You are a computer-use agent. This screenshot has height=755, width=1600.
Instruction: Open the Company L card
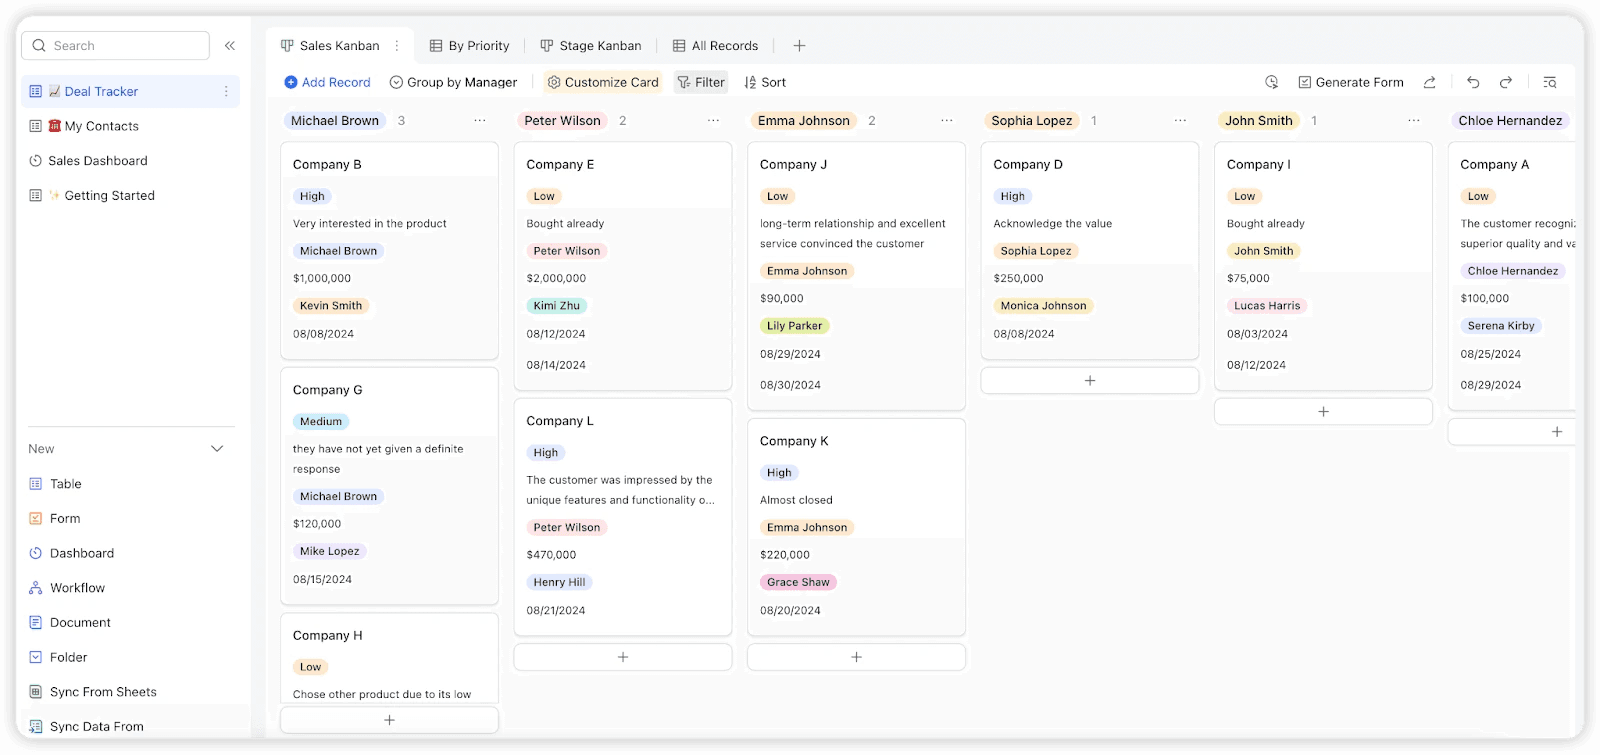tap(623, 517)
